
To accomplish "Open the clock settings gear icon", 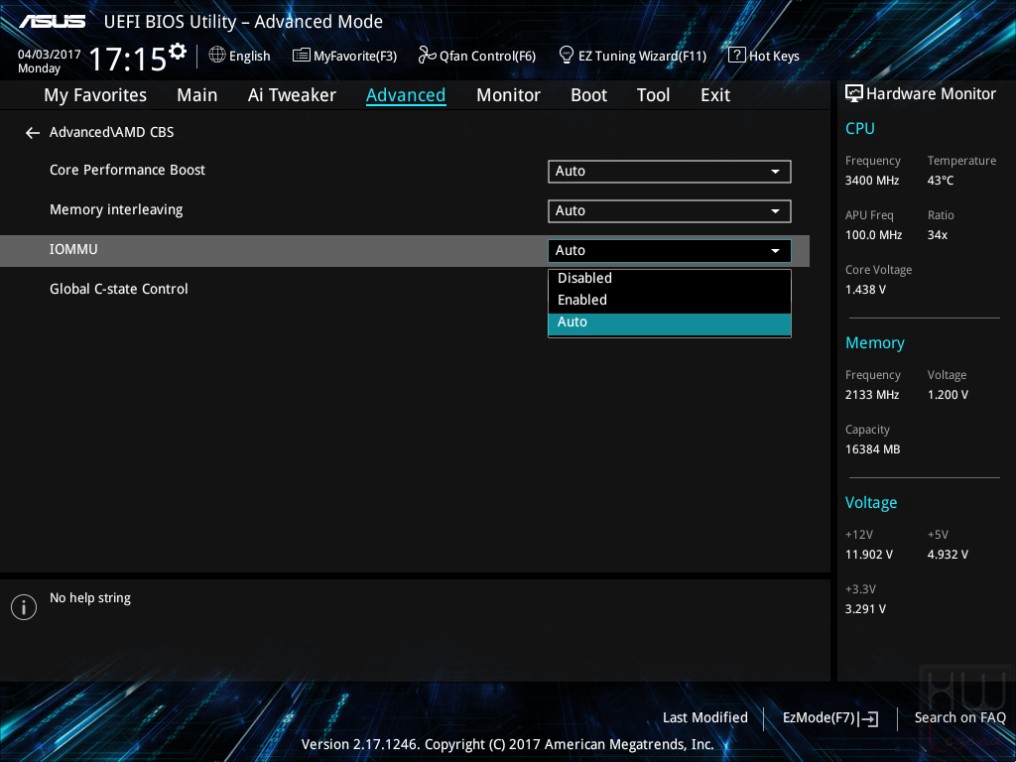I will pos(178,51).
